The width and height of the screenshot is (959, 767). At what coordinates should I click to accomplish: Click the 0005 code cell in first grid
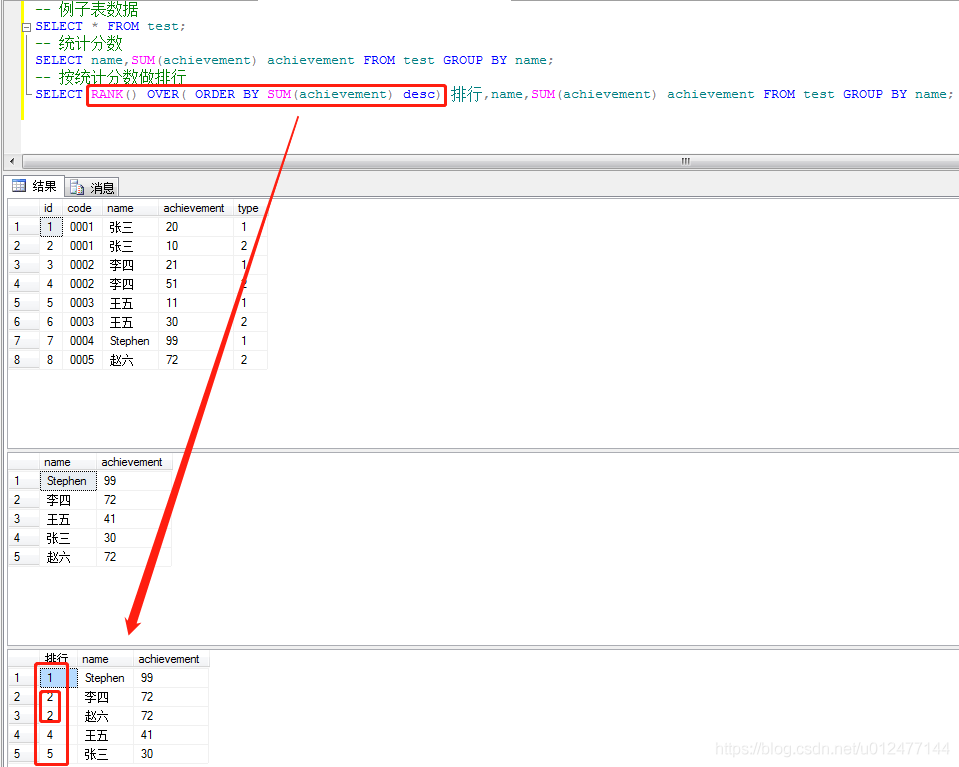click(82, 360)
